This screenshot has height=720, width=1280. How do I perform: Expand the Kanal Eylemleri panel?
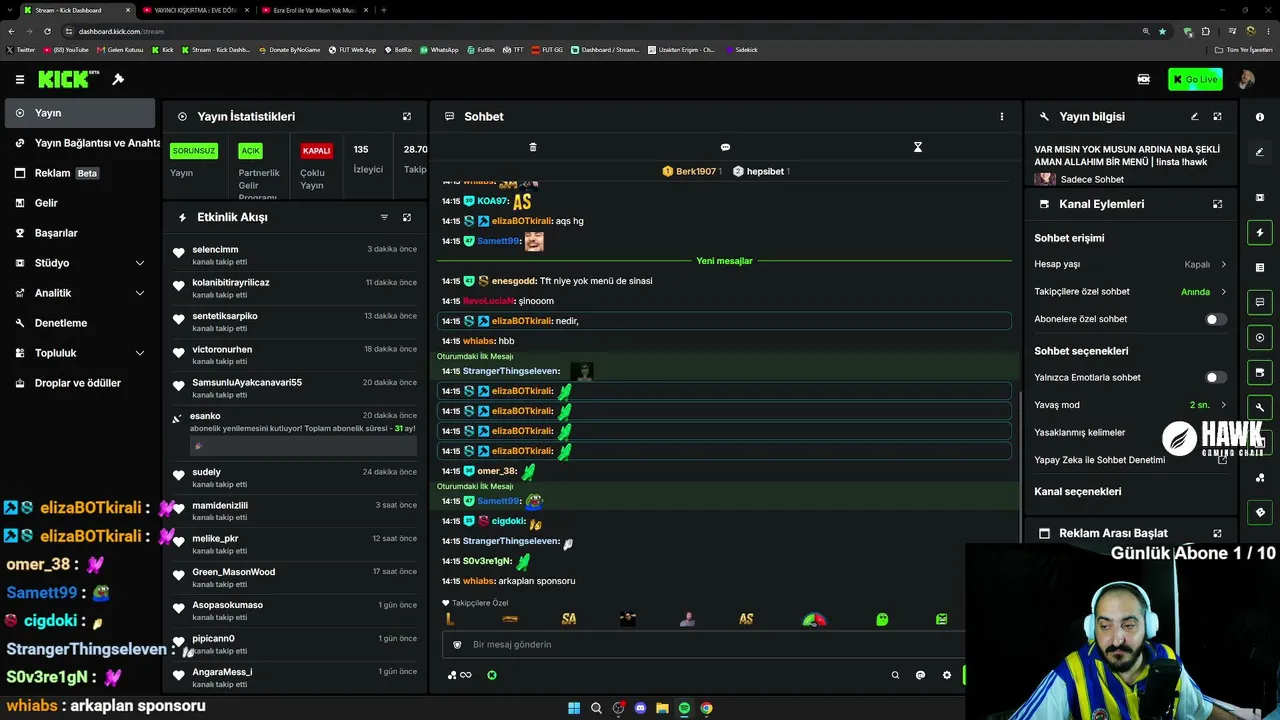(x=1217, y=204)
